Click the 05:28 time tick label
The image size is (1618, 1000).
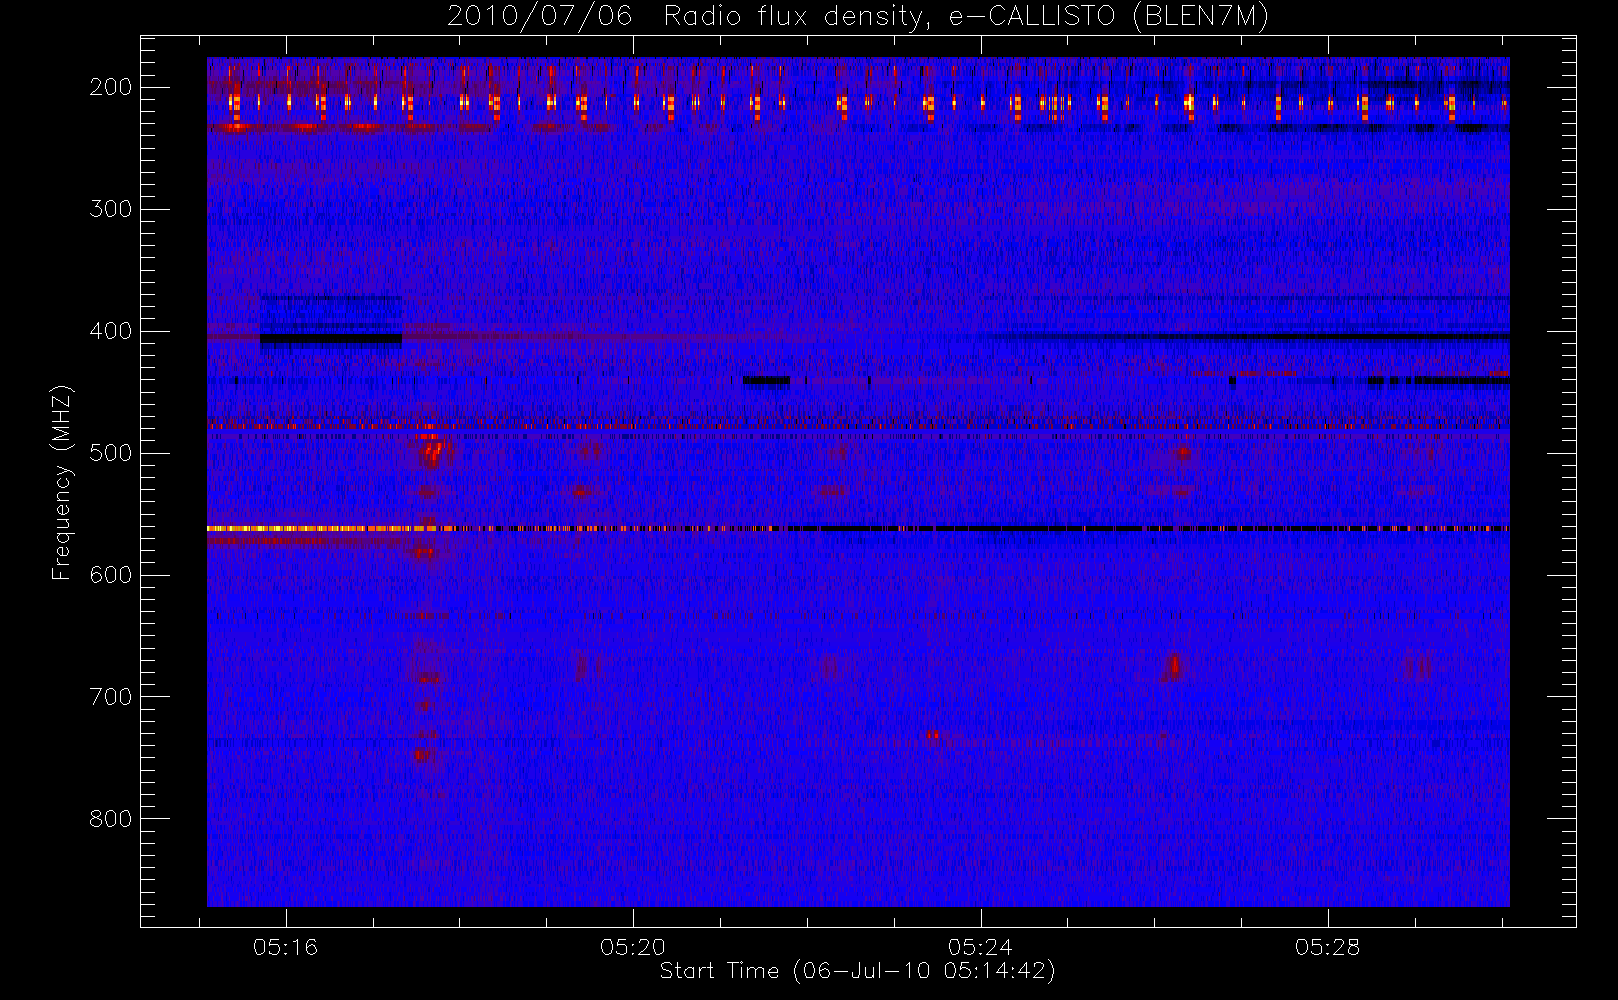click(x=1328, y=947)
